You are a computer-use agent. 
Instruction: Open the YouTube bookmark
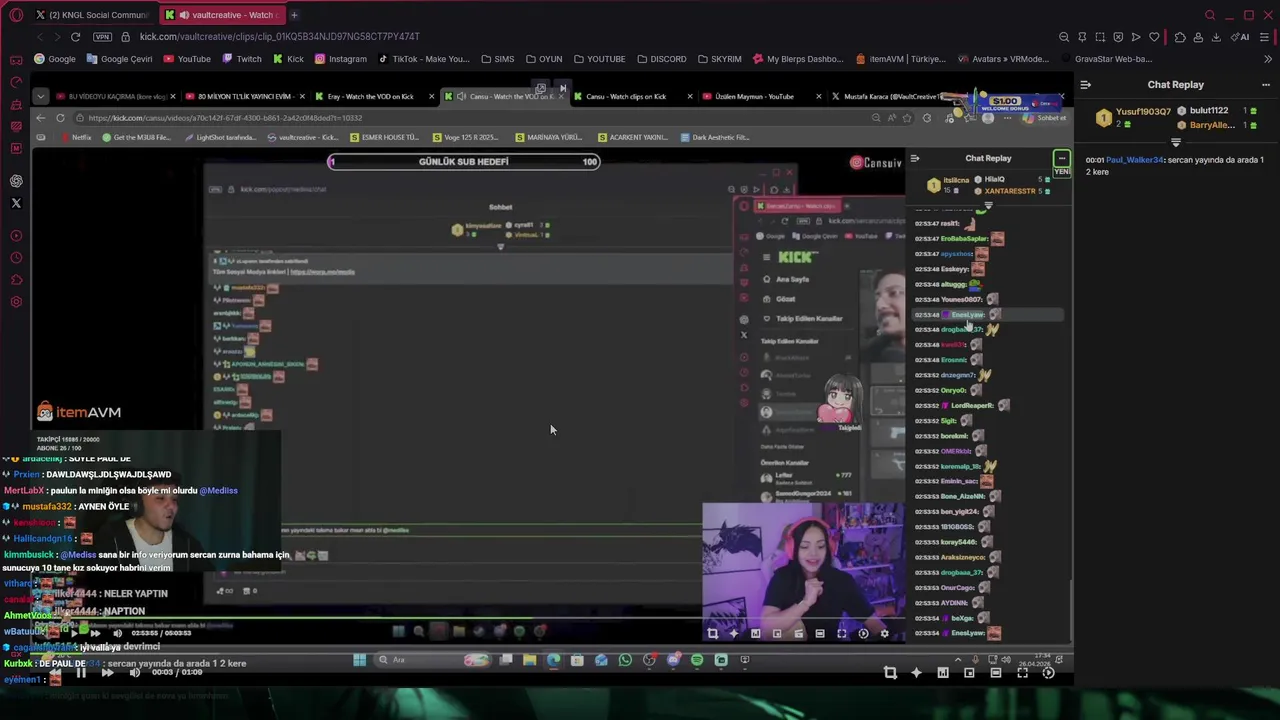[x=187, y=59]
